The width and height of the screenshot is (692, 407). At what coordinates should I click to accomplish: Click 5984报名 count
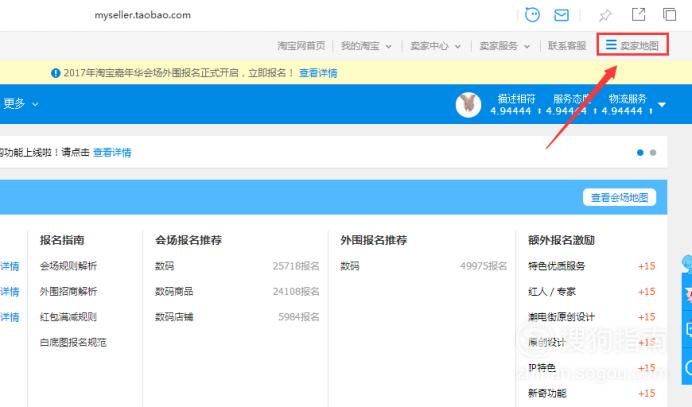[x=299, y=317]
